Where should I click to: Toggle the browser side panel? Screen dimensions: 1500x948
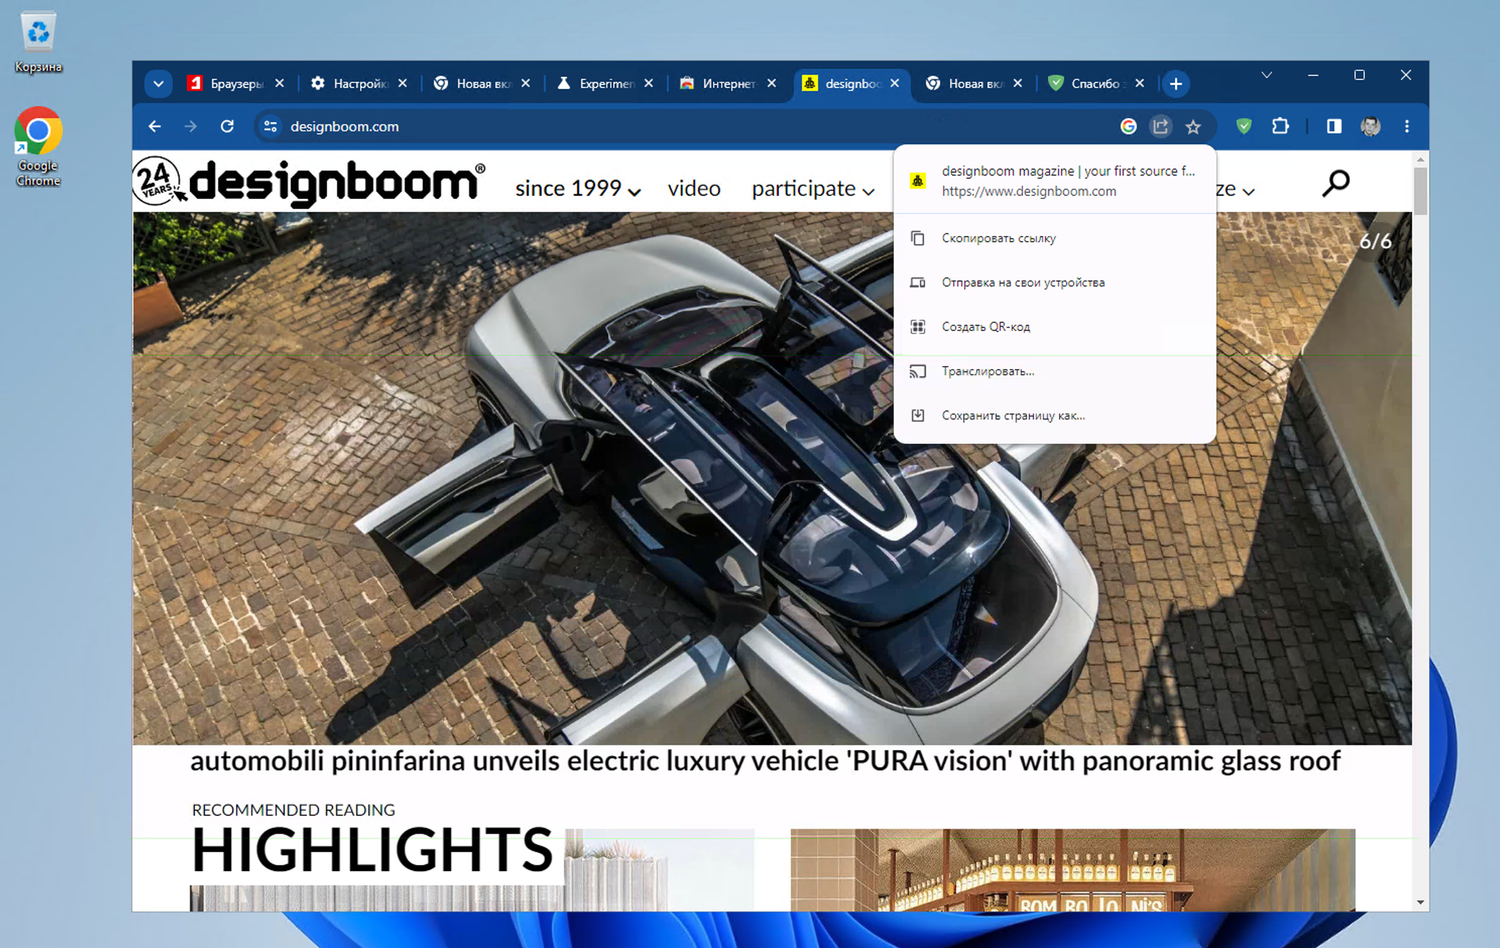click(1334, 126)
